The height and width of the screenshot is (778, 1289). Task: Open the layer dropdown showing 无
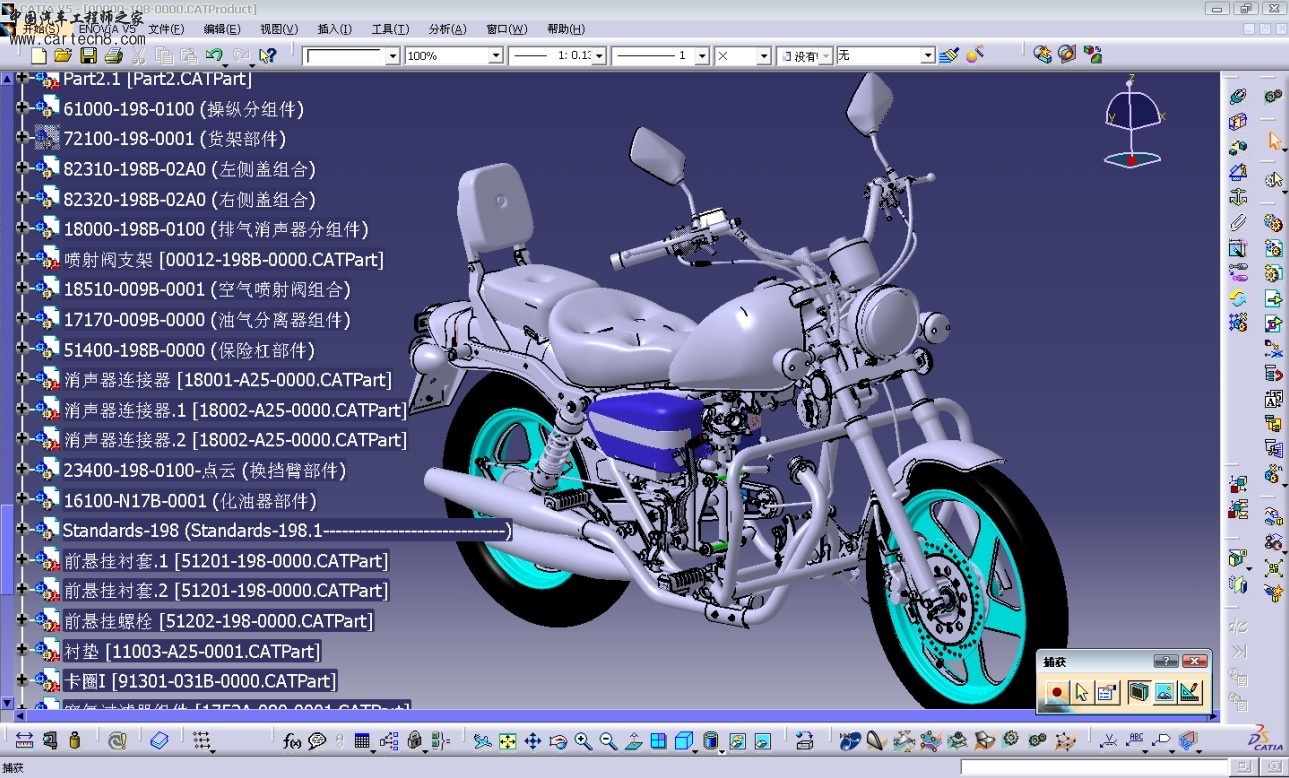(928, 56)
